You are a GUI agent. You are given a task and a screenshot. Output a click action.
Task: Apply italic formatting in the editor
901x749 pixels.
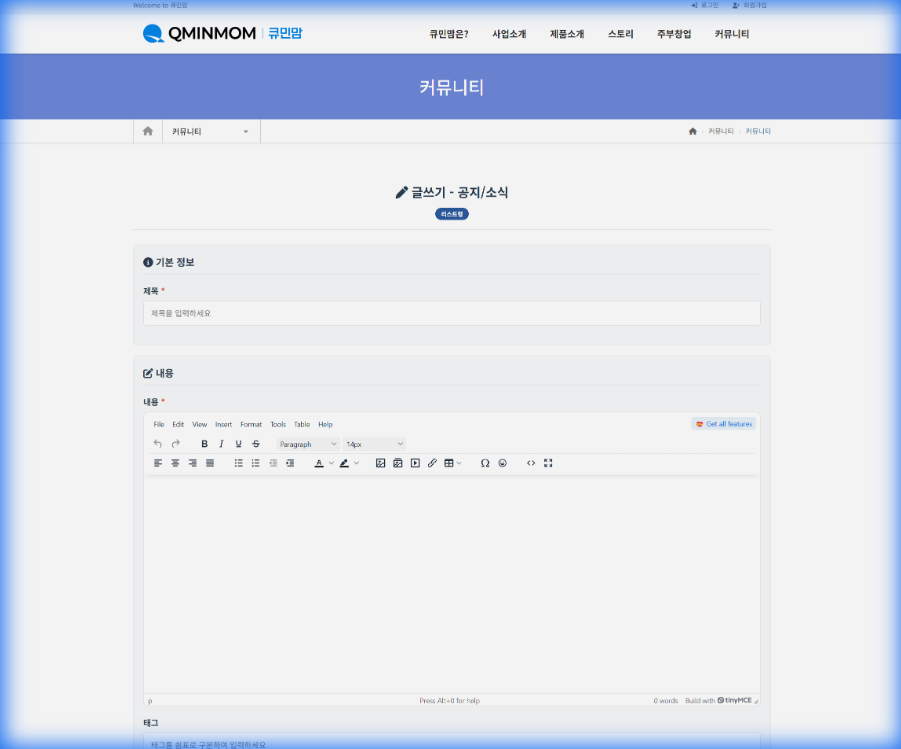point(221,444)
